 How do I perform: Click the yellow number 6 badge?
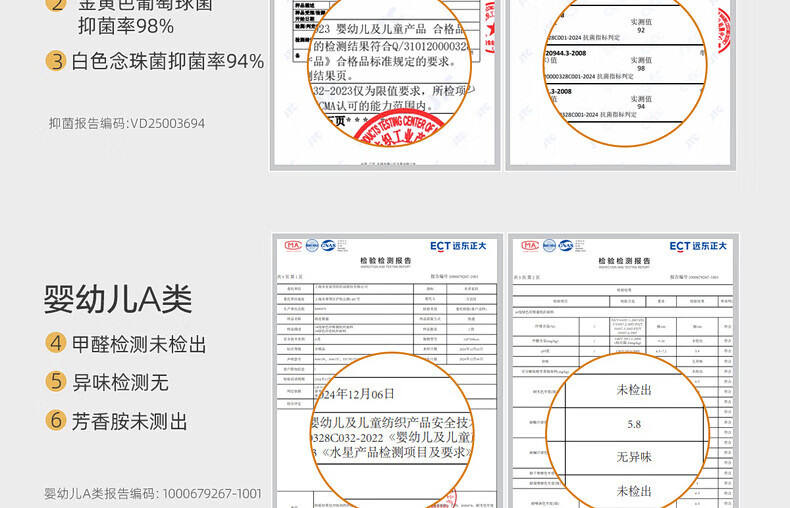pos(57,420)
